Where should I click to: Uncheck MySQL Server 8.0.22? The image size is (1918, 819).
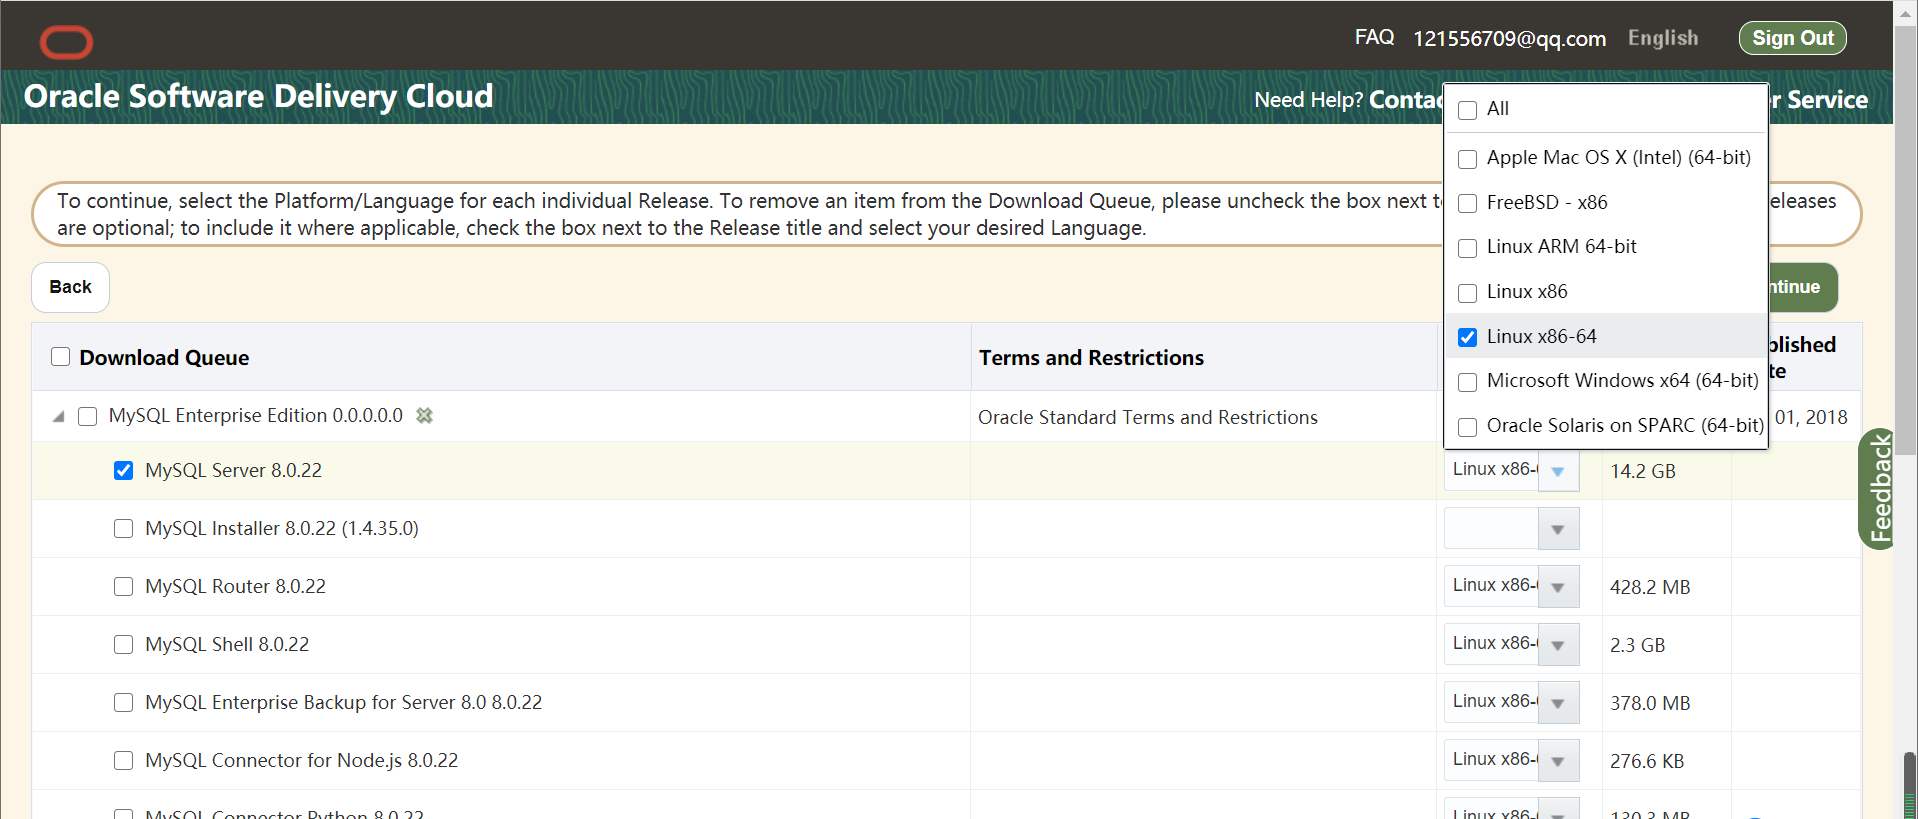(x=123, y=470)
